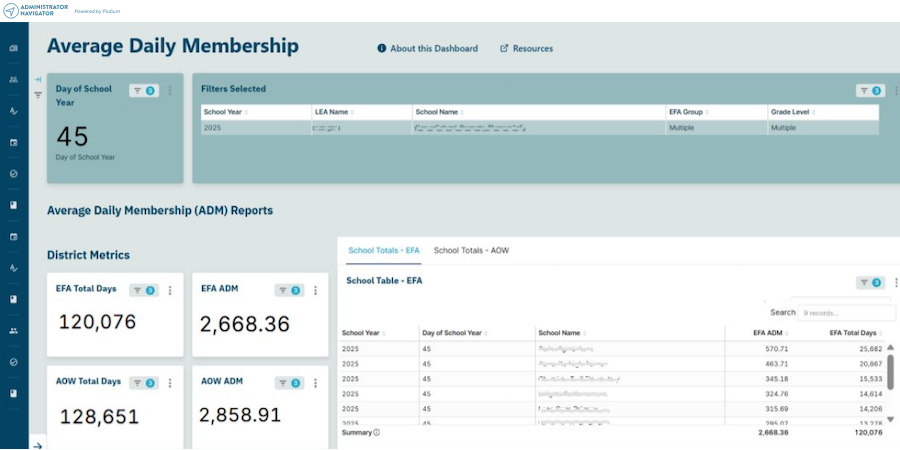The width and height of the screenshot is (900, 450).
Task: Click the EFA Total Days value 25,682
Action: coord(871,349)
